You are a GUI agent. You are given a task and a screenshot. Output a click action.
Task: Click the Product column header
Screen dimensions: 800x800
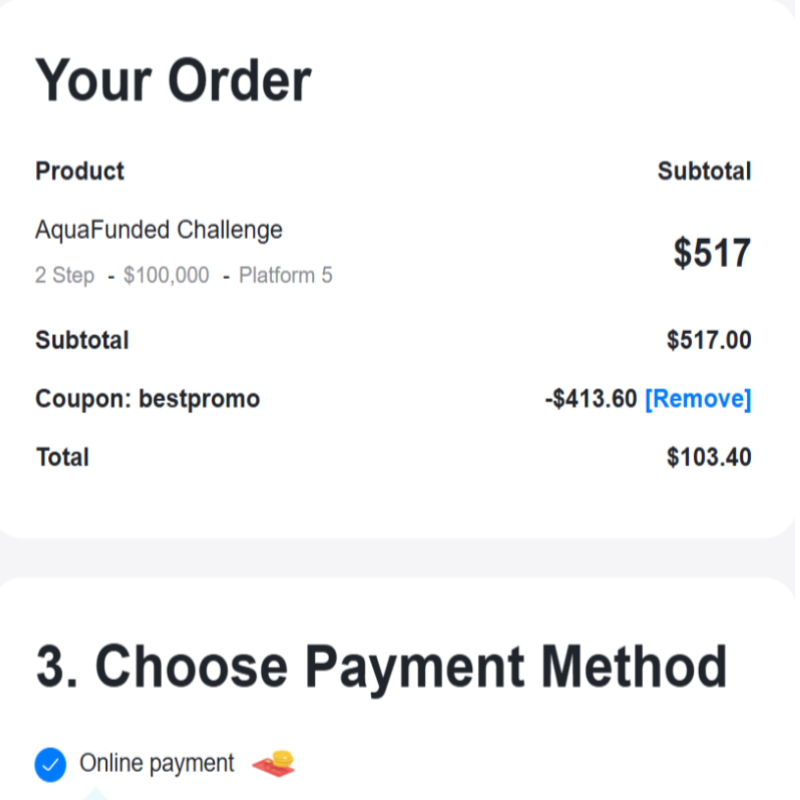point(80,171)
